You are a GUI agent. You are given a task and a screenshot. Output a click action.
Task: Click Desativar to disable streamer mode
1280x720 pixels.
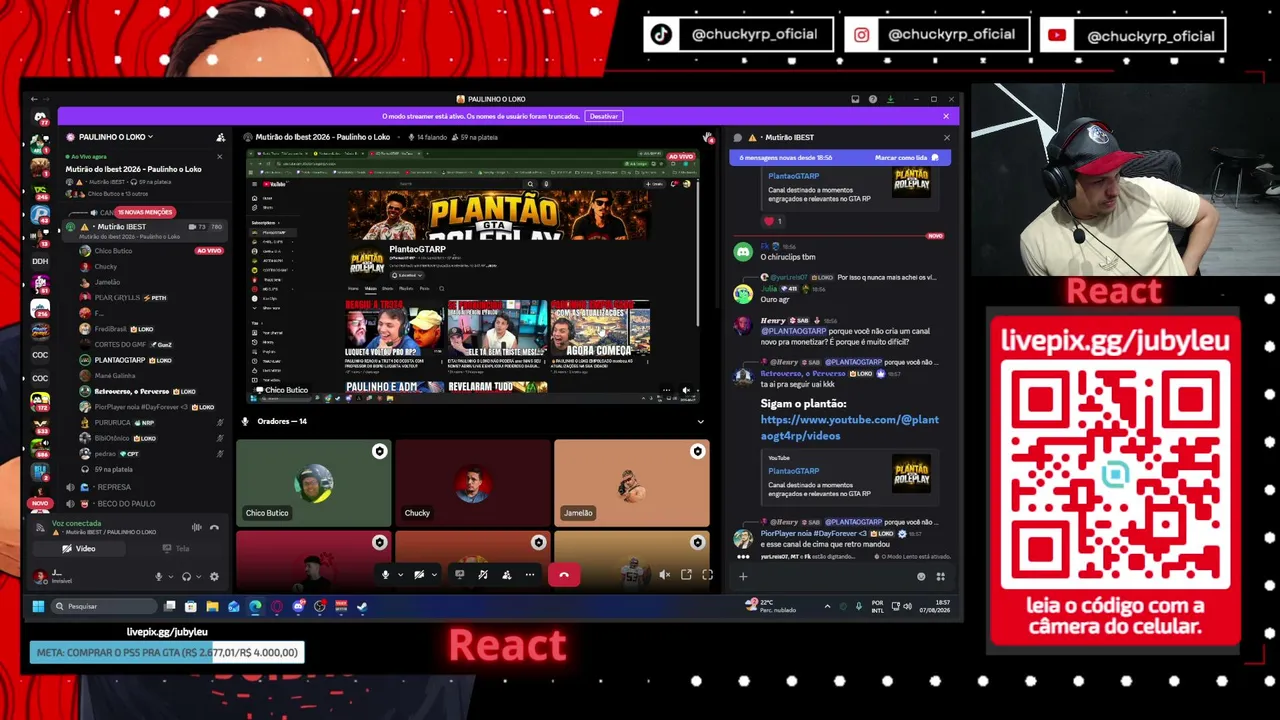tap(604, 116)
